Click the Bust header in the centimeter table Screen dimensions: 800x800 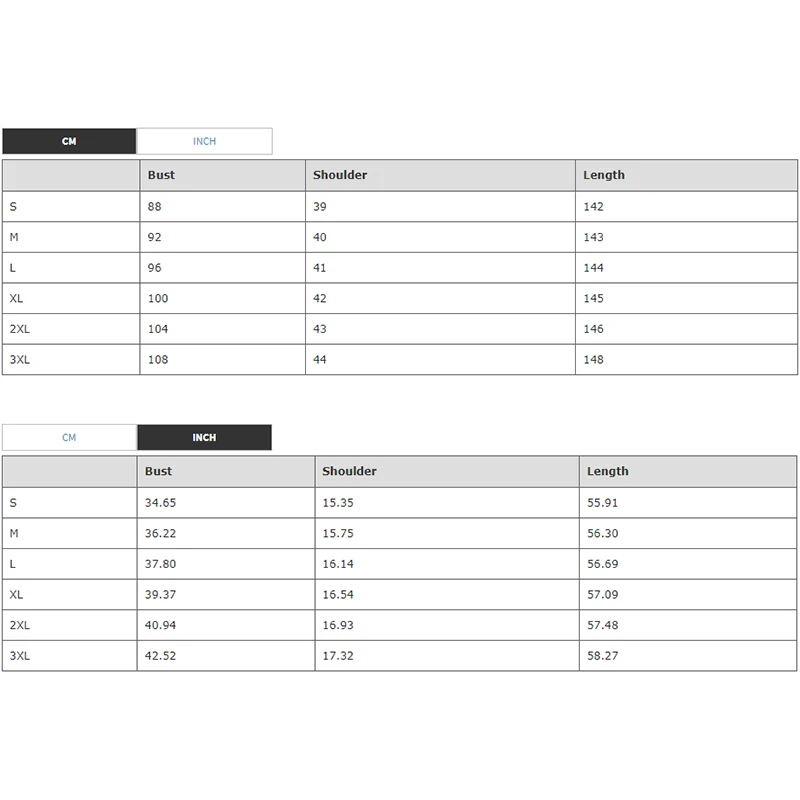pyautogui.click(x=161, y=175)
